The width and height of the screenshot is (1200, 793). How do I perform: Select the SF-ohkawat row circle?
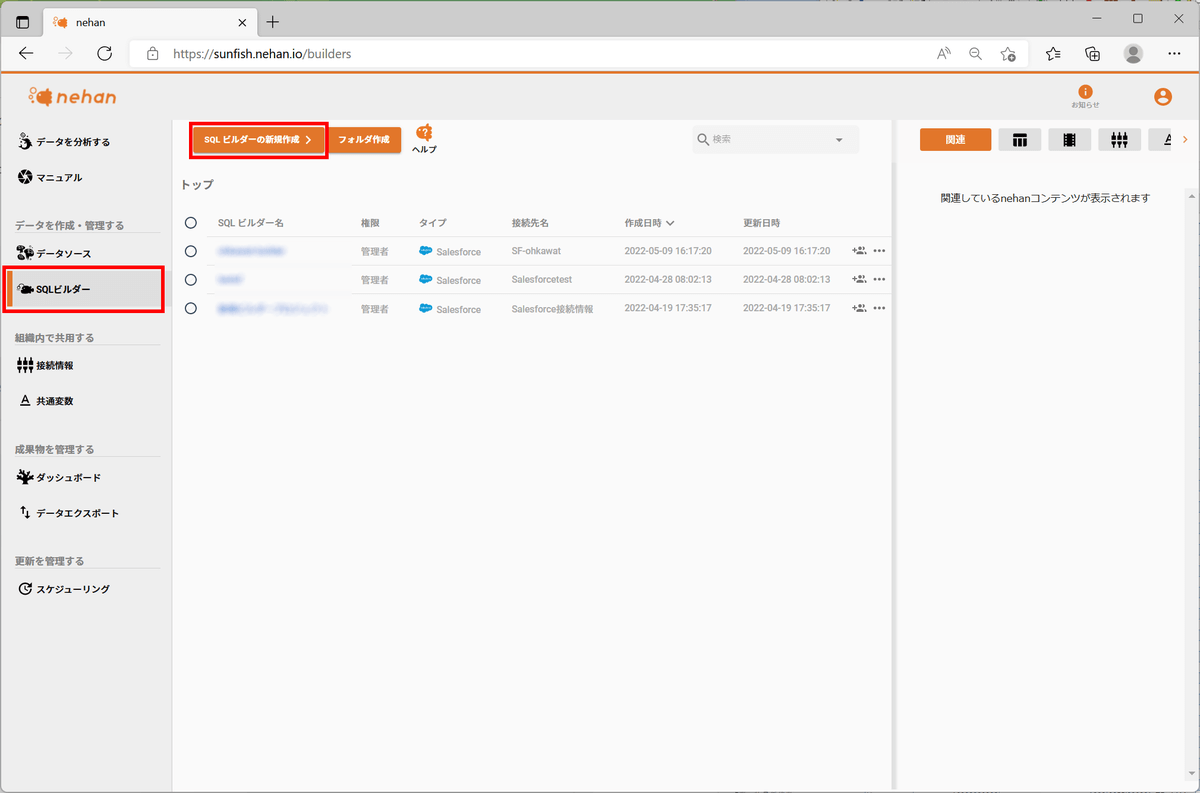[x=191, y=251]
